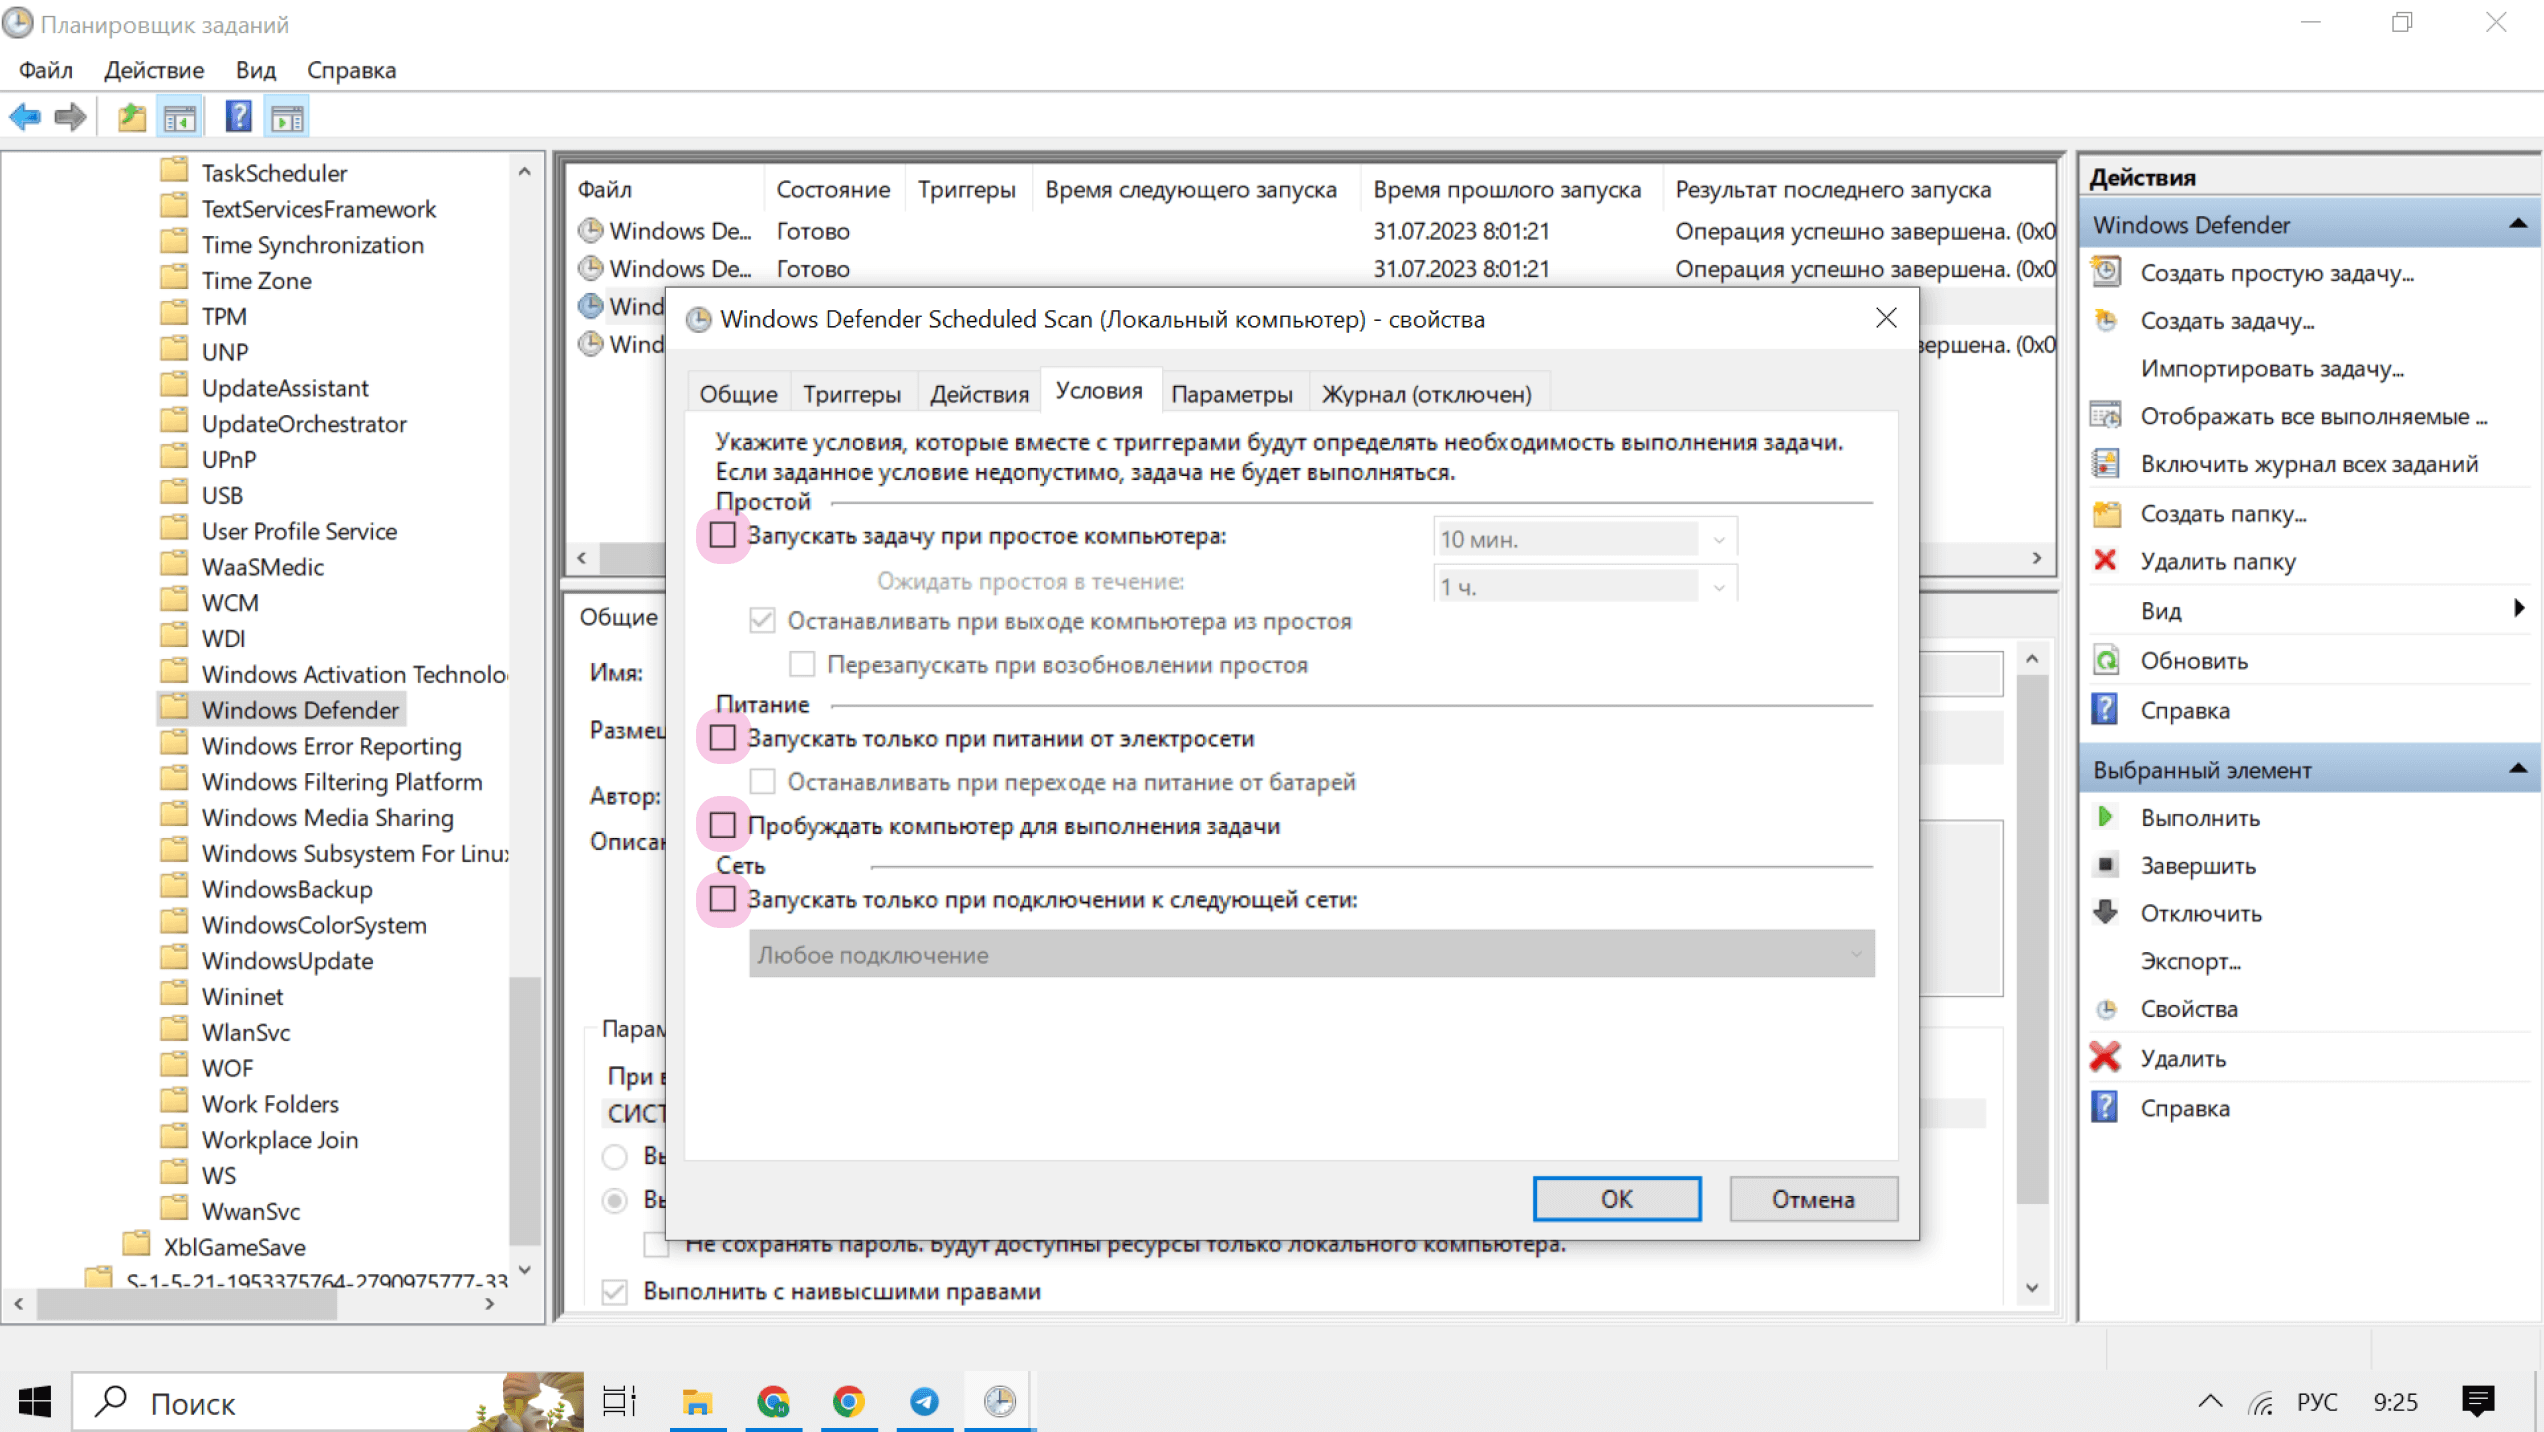Click the blue question mark help toolbar icon
2544x1432 pixels.
(238, 117)
